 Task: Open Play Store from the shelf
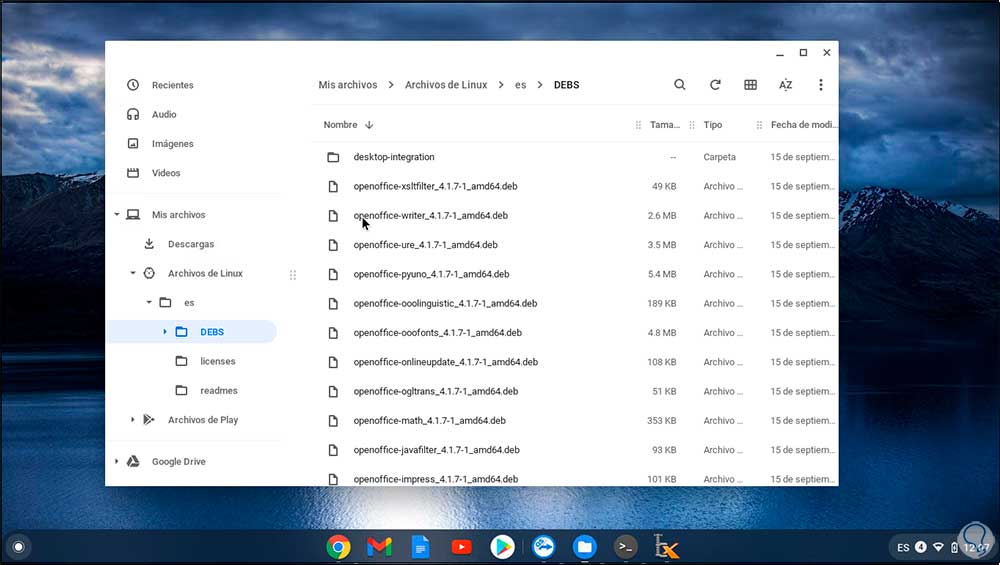point(503,547)
